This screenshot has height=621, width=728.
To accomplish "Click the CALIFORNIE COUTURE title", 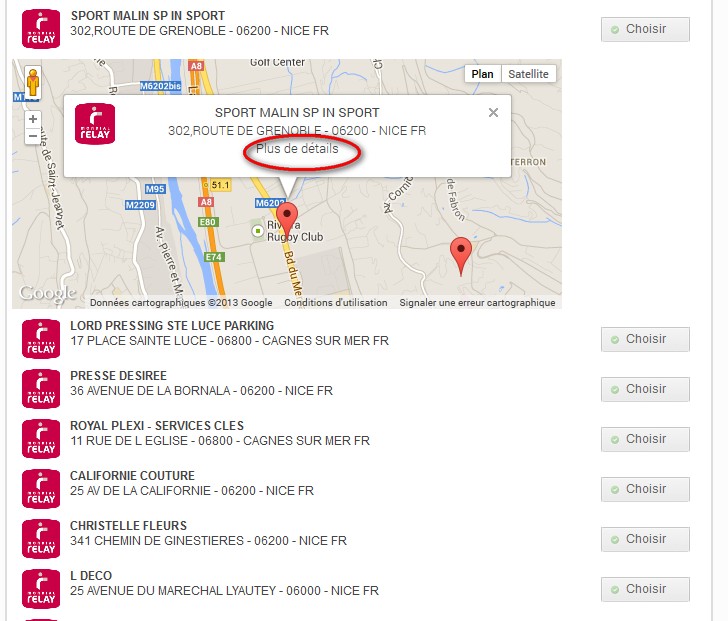I will pyautogui.click(x=132, y=476).
